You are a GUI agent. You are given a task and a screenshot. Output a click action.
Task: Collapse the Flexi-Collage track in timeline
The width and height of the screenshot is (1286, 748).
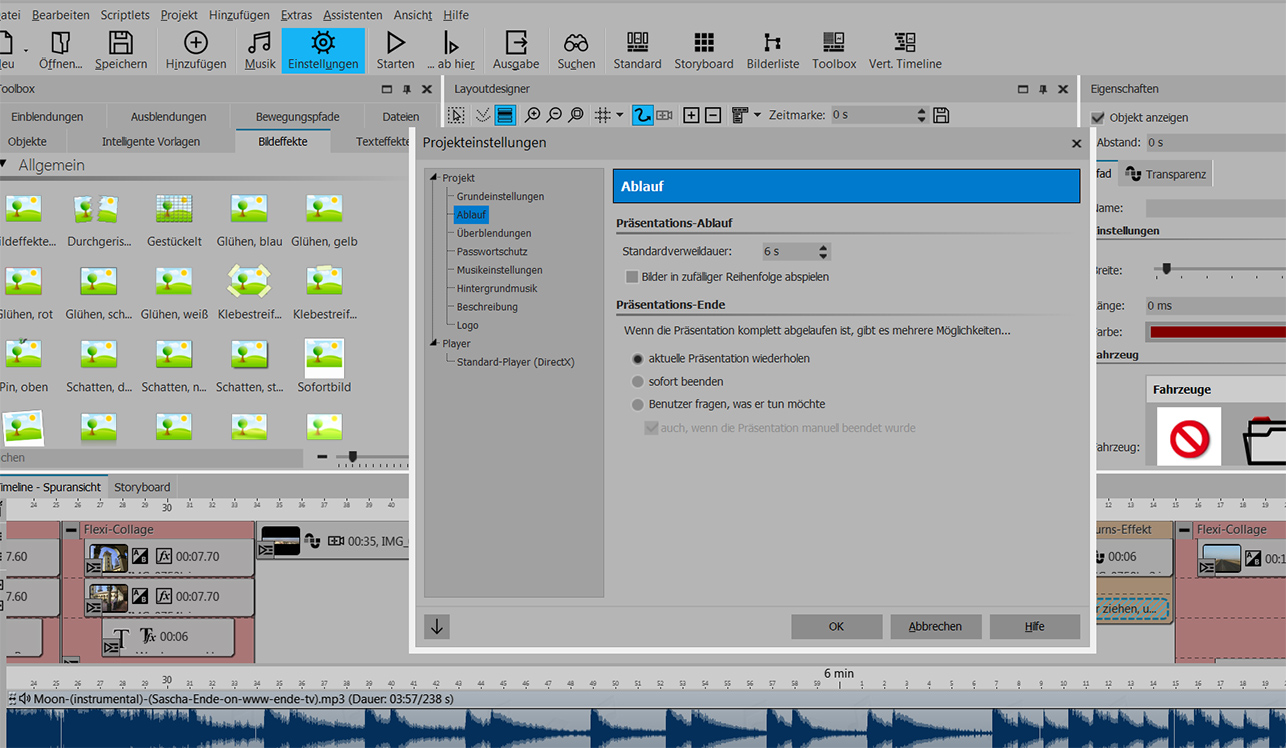pos(71,530)
